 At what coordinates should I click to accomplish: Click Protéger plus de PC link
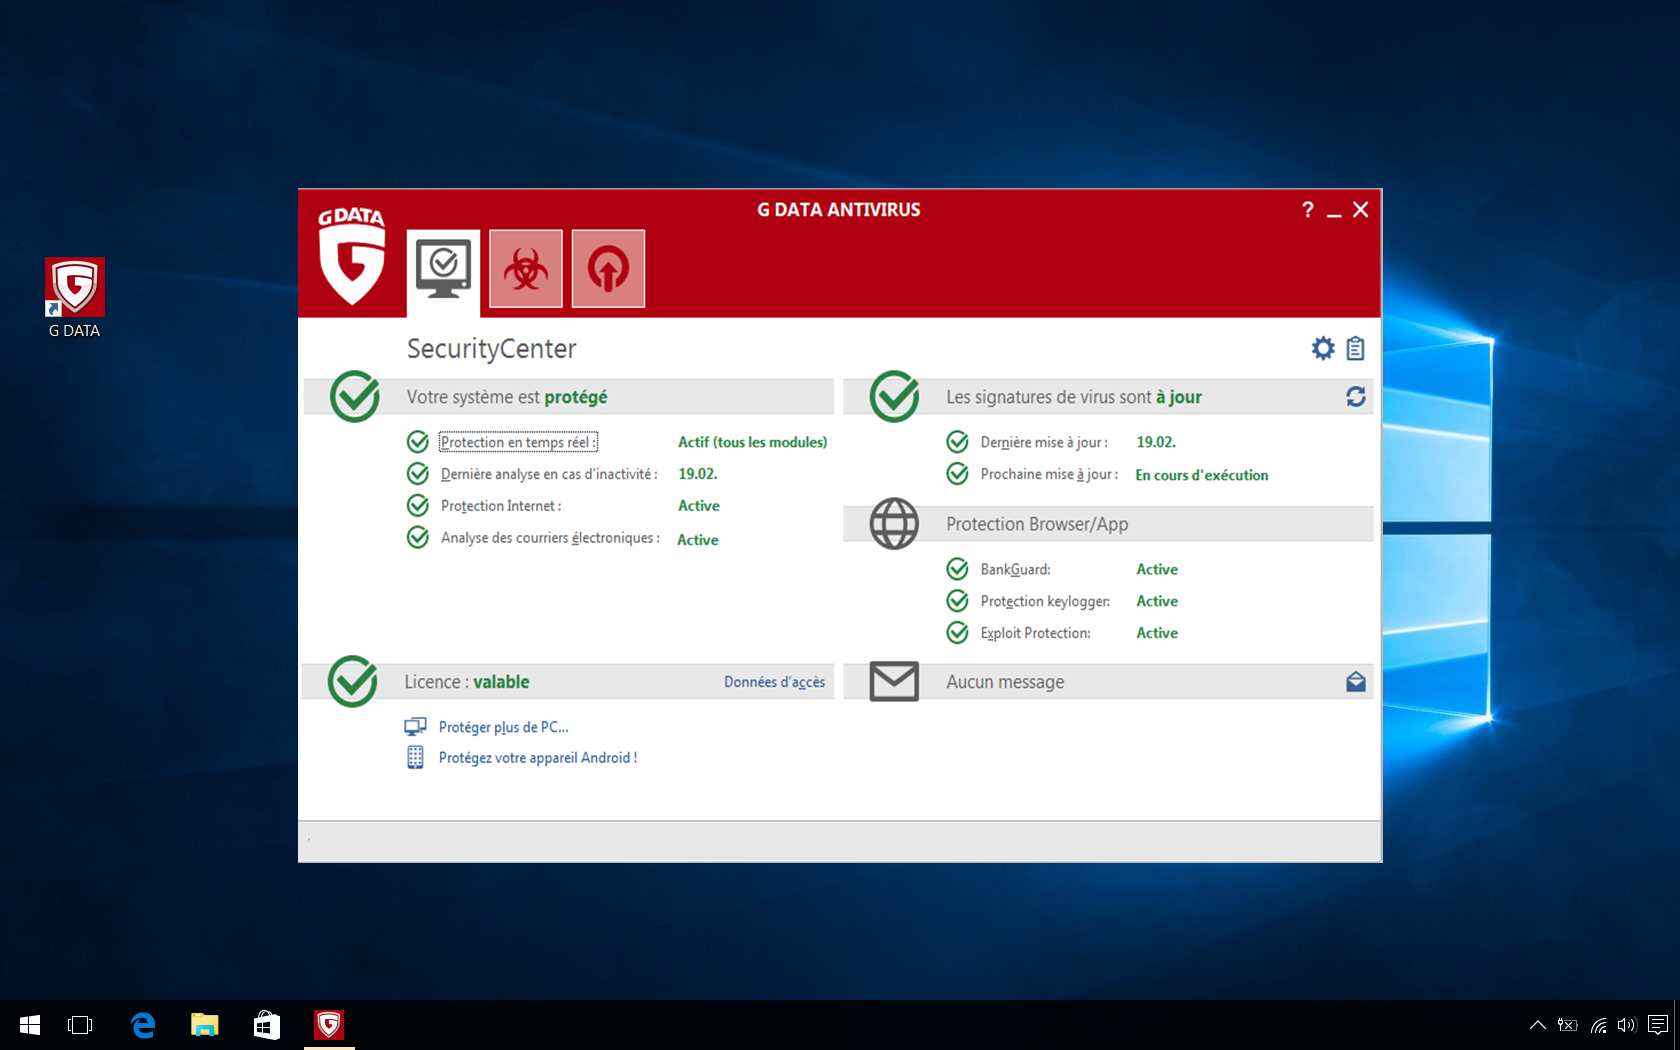pyautogui.click(x=503, y=727)
